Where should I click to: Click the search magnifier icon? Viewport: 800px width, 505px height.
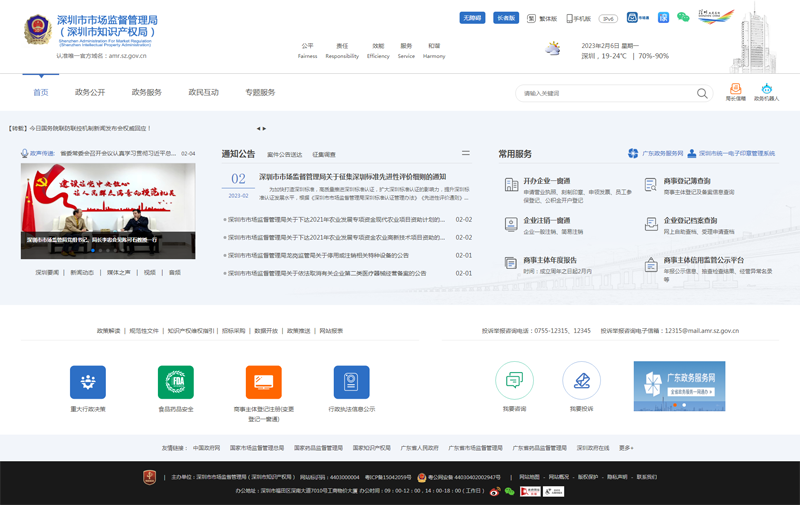[703, 93]
